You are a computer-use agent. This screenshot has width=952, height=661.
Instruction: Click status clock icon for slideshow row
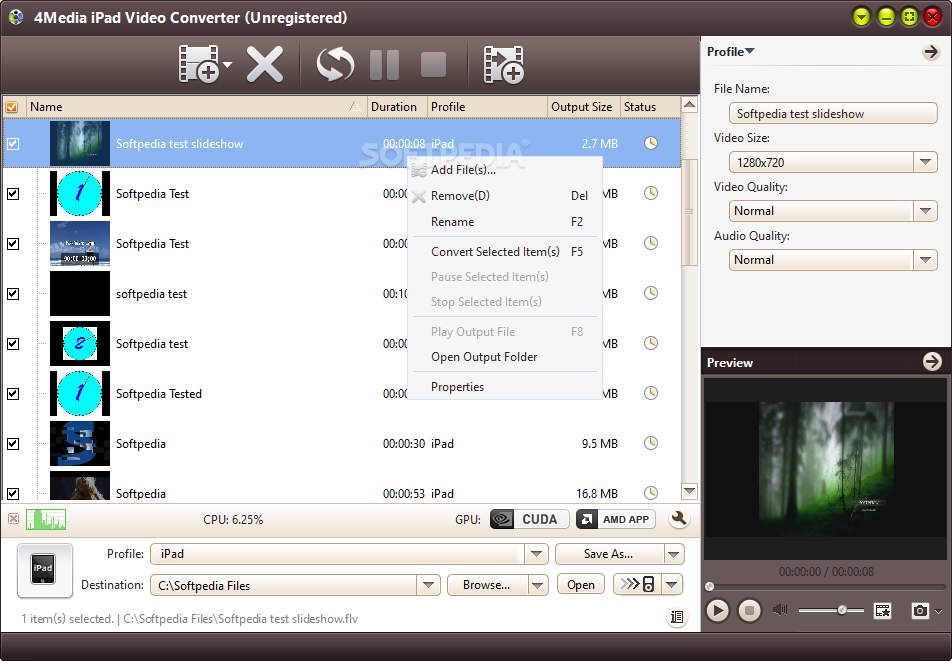point(651,143)
